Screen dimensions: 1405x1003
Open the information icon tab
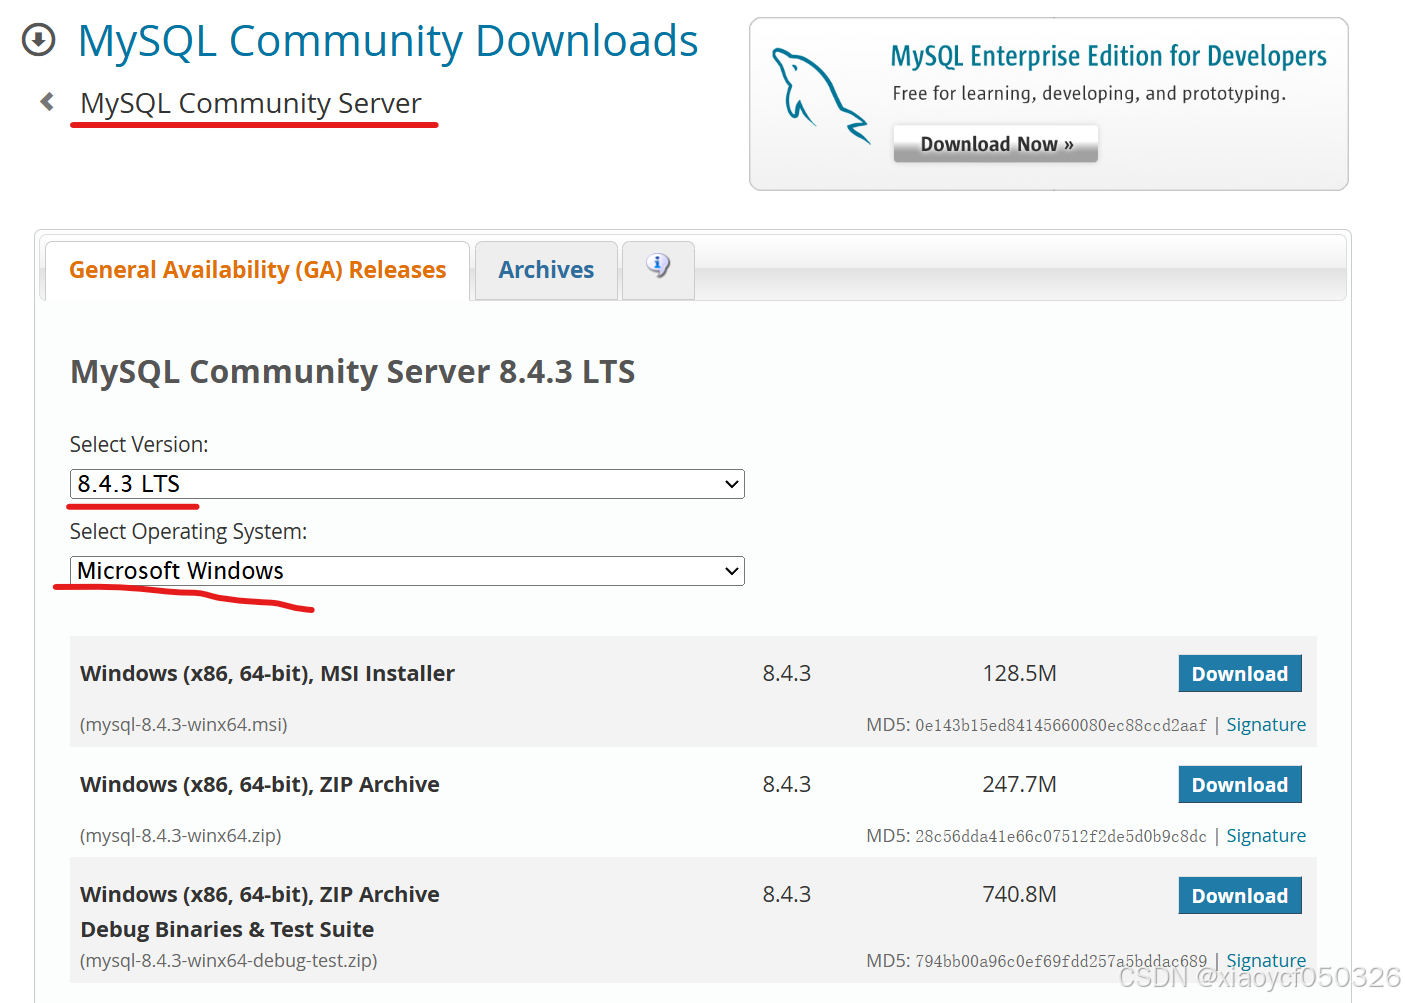click(658, 269)
